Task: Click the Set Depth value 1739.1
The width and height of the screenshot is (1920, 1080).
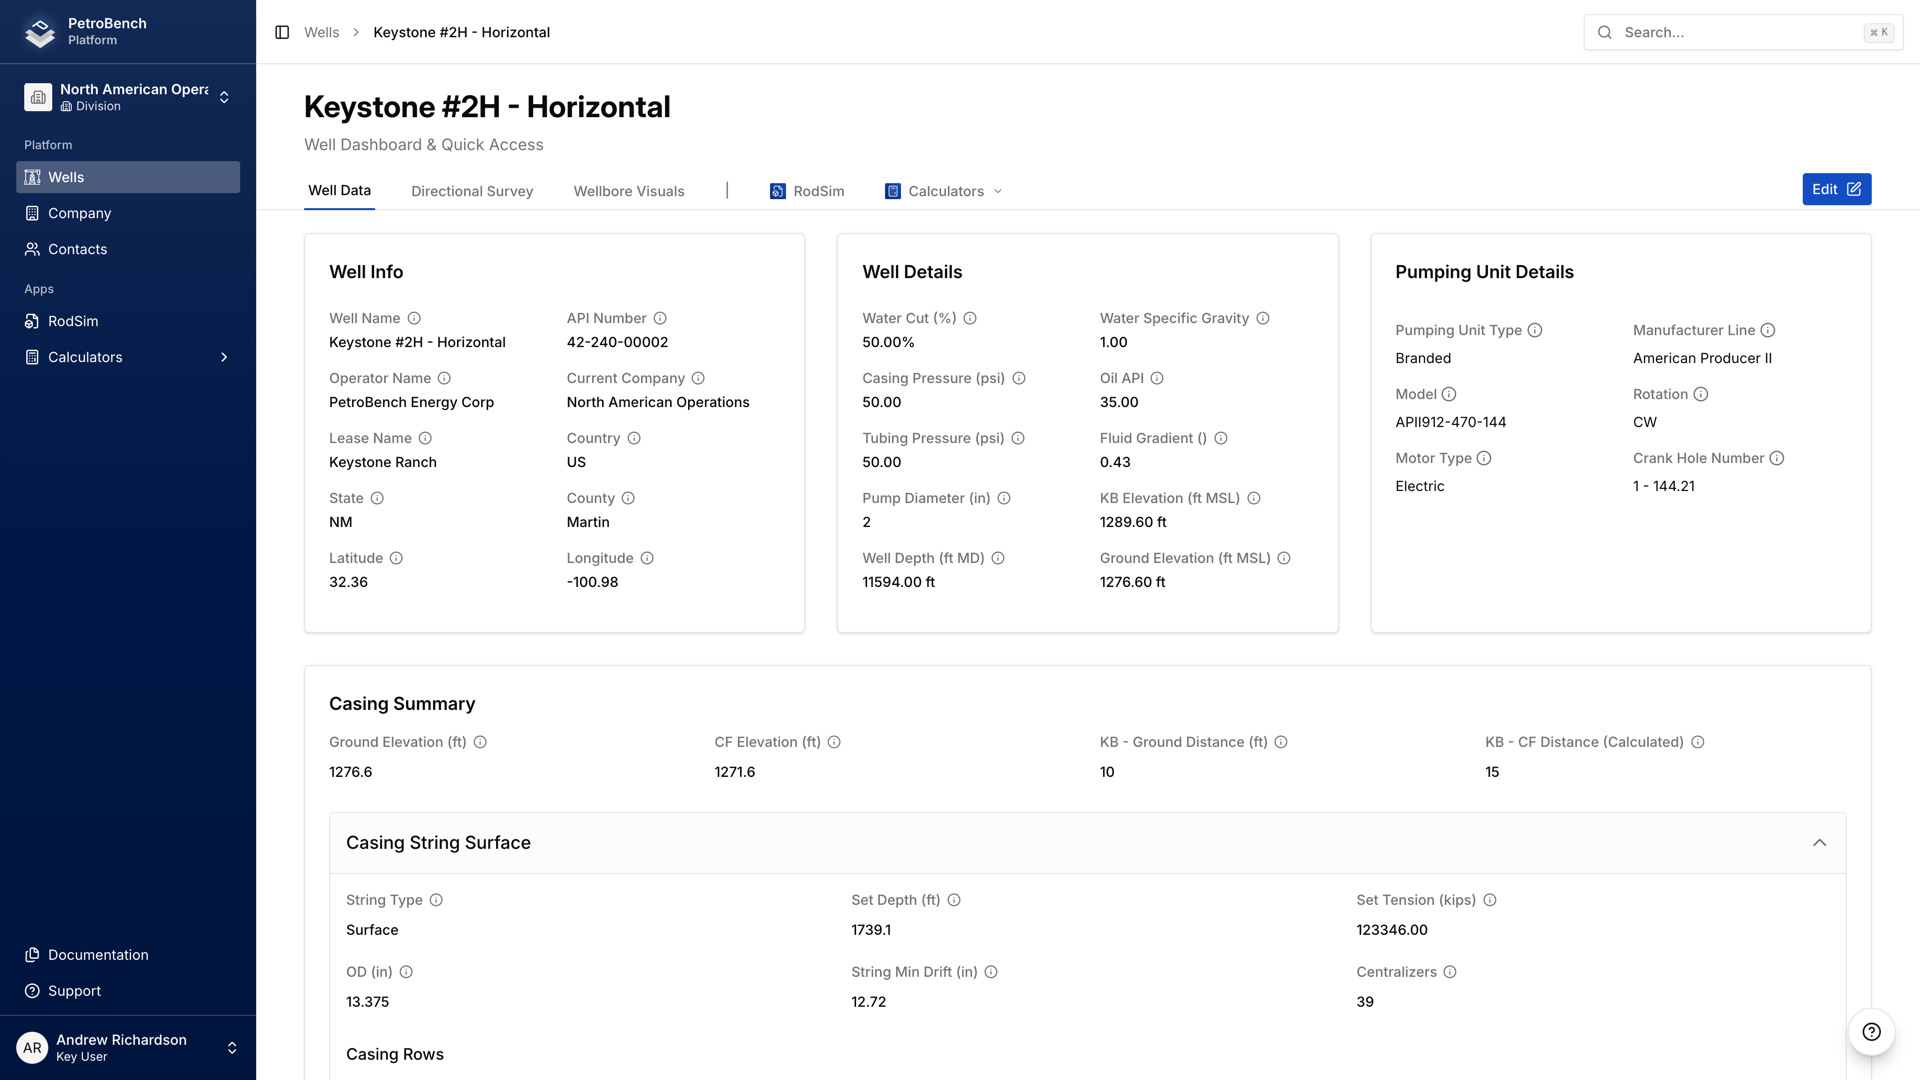Action: [871, 930]
